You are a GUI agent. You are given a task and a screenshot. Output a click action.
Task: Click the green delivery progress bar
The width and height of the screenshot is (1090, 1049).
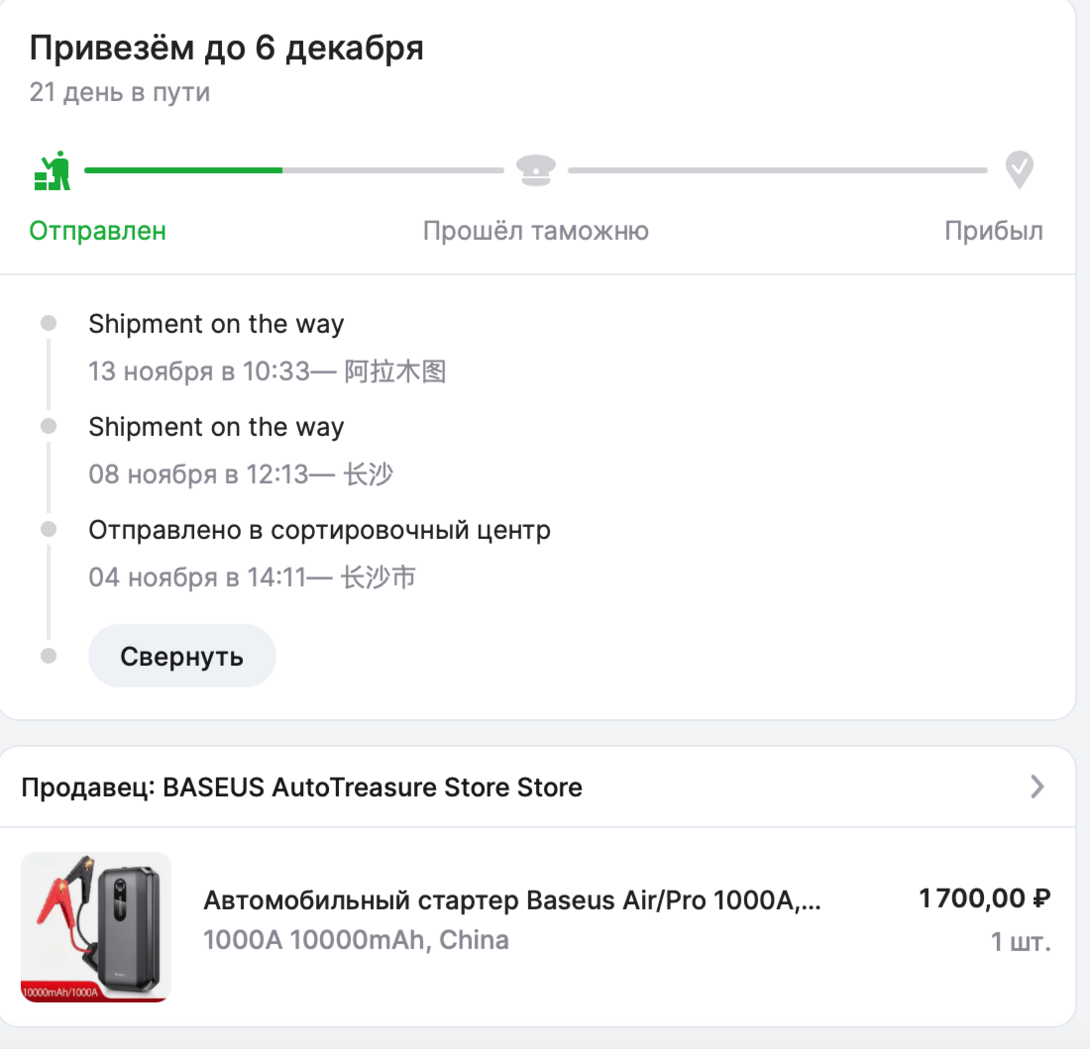pos(183,171)
